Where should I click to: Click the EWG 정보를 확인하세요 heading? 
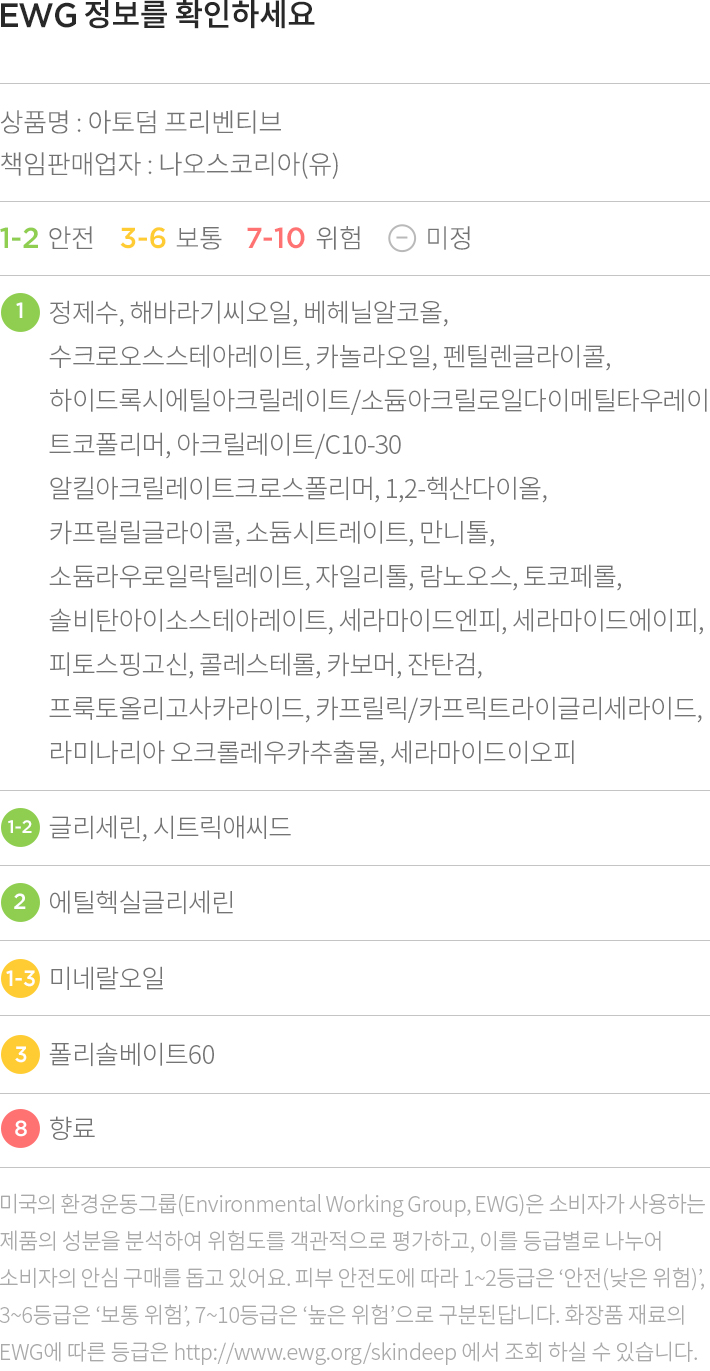157,17
